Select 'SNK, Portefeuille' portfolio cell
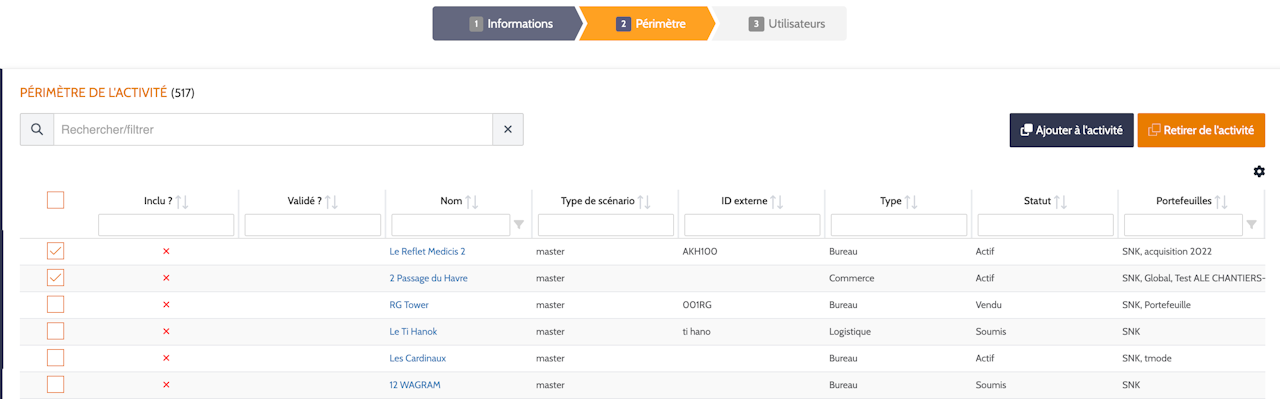This screenshot has width=1280, height=399. tap(1156, 305)
